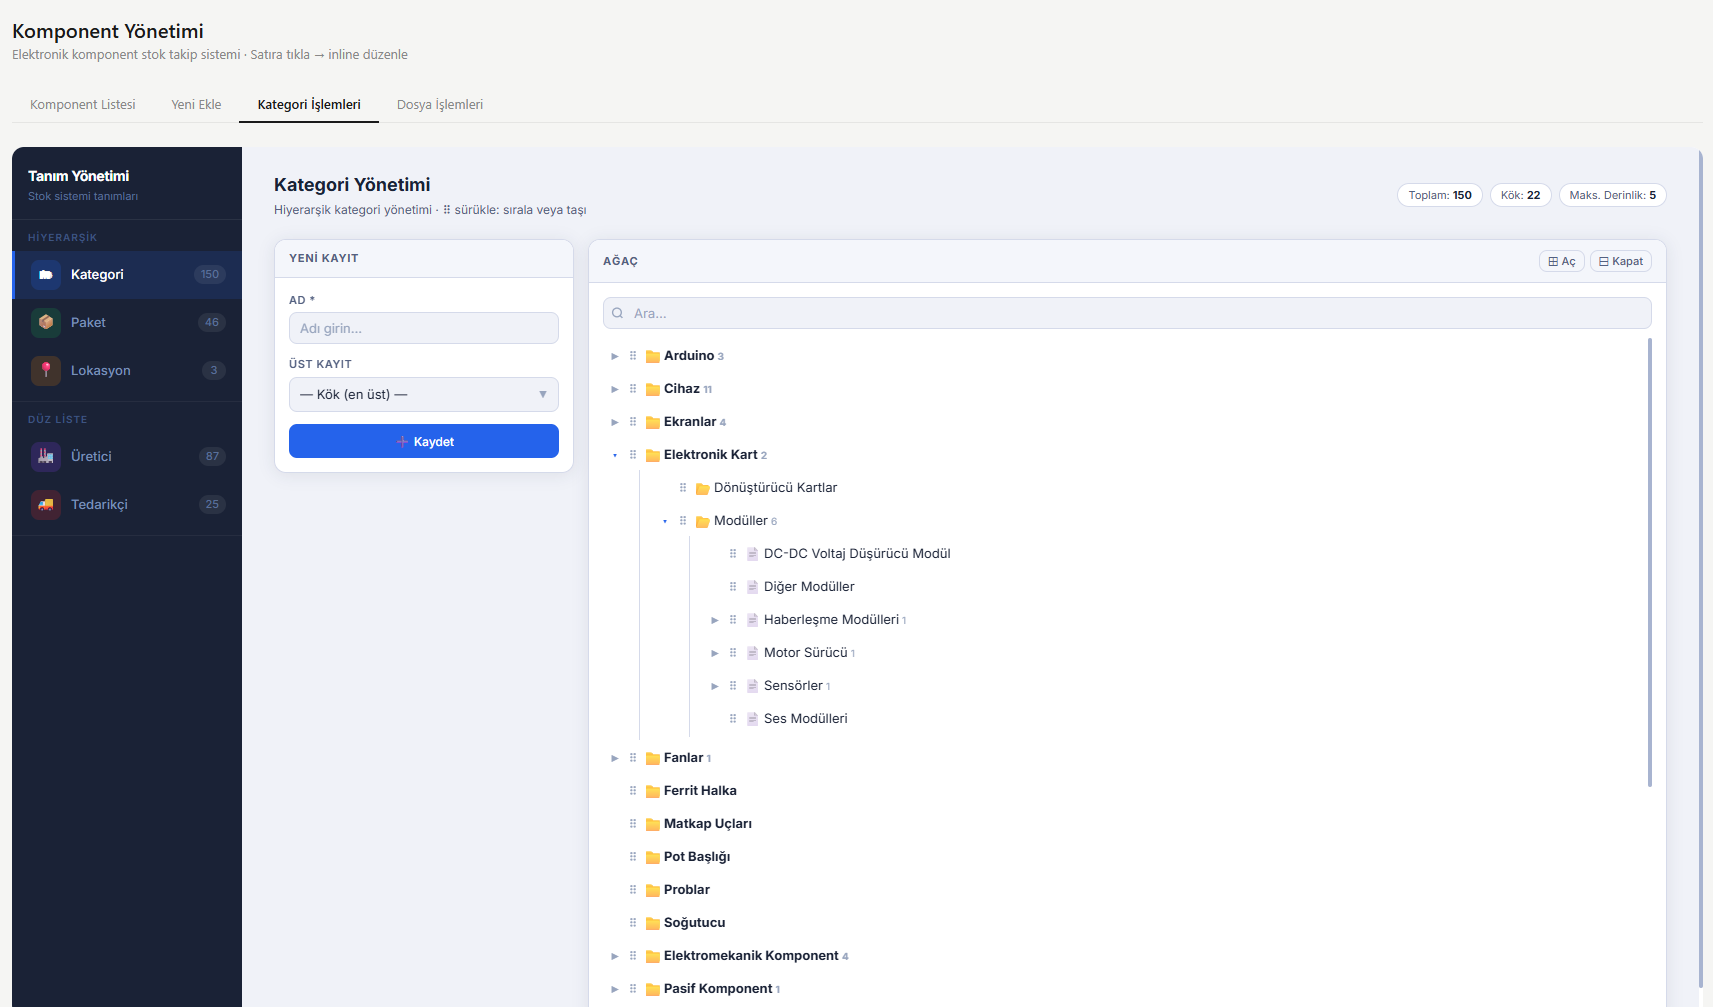Click the Tedarikçi truck icon
The height and width of the screenshot is (1007, 1713).
coord(46,505)
